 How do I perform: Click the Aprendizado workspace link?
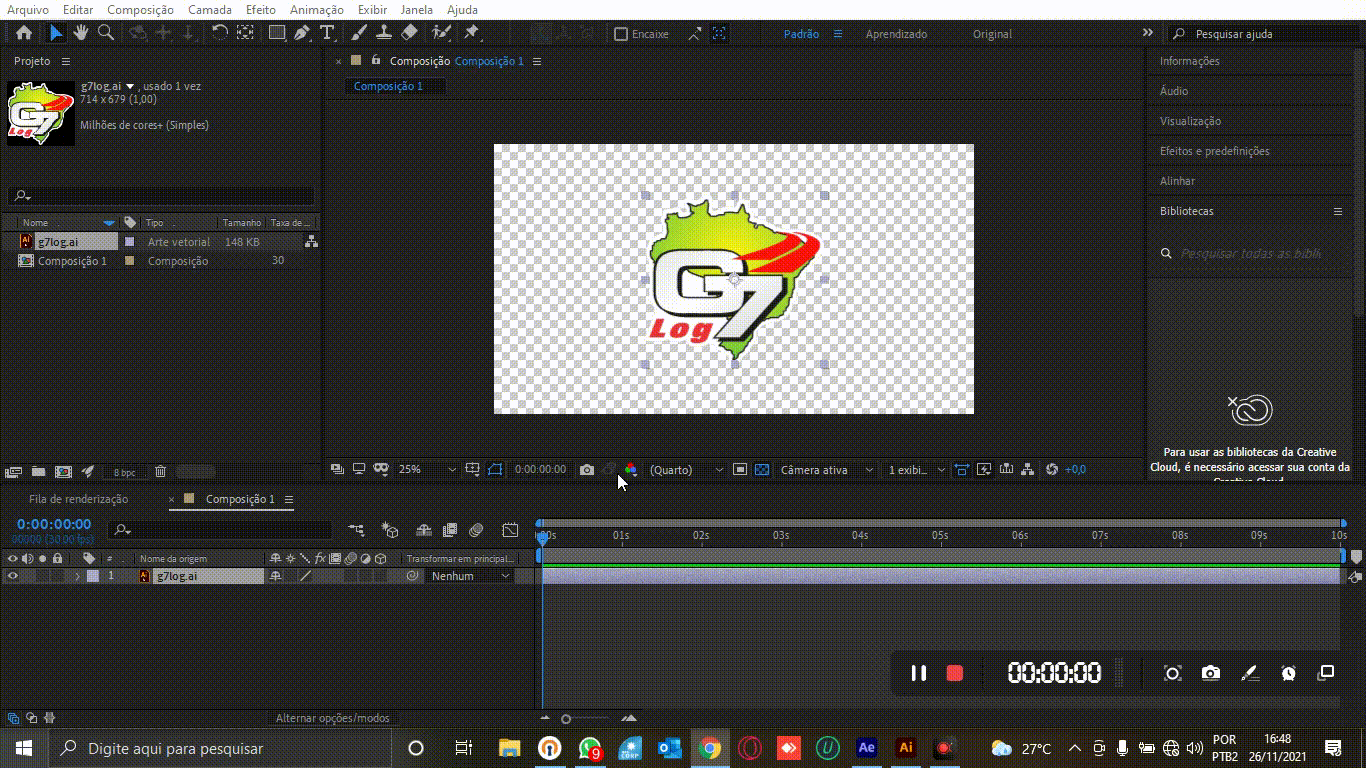click(896, 34)
